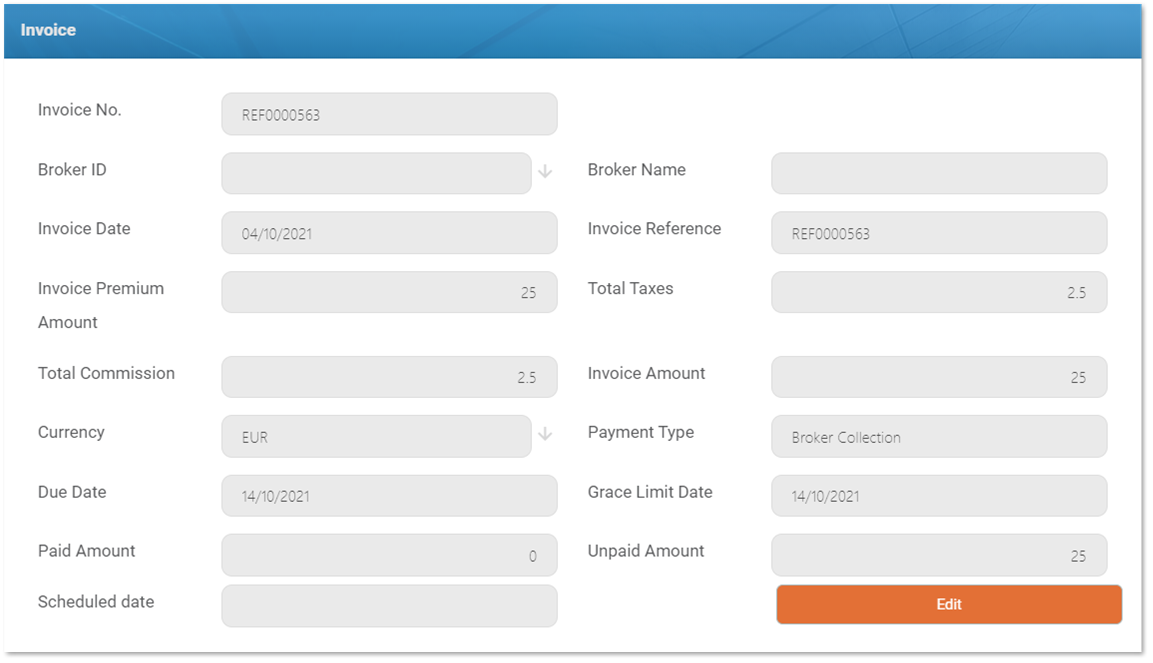Click the Broker Name field
This screenshot has width=1153, height=663.
click(x=938, y=173)
